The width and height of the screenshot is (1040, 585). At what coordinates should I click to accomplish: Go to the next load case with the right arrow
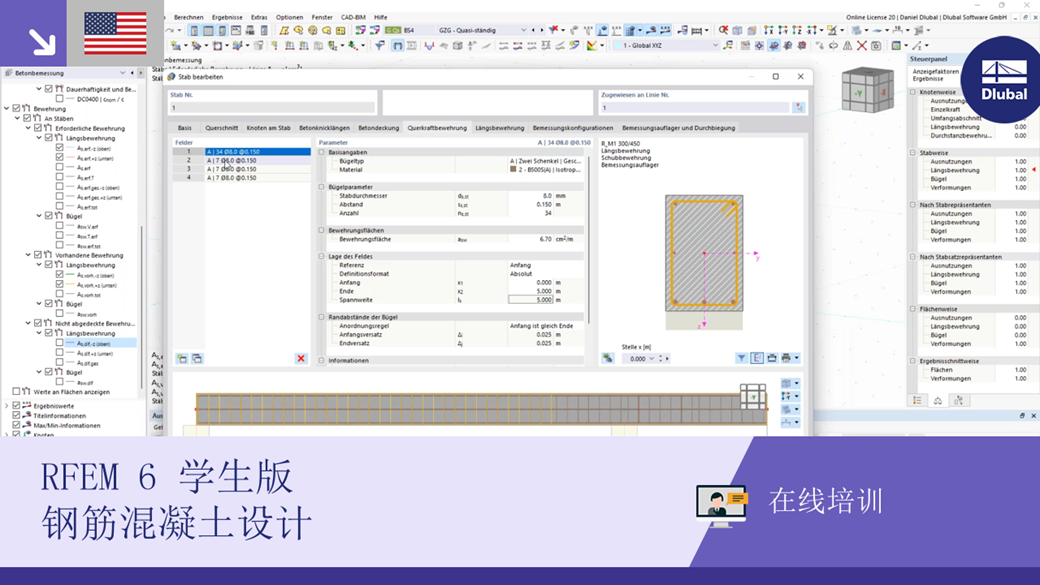click(541, 30)
